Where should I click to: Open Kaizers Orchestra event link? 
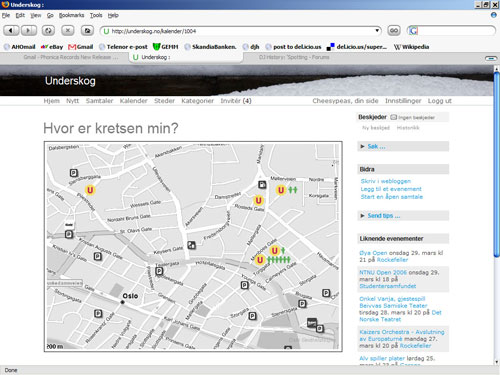click(402, 335)
